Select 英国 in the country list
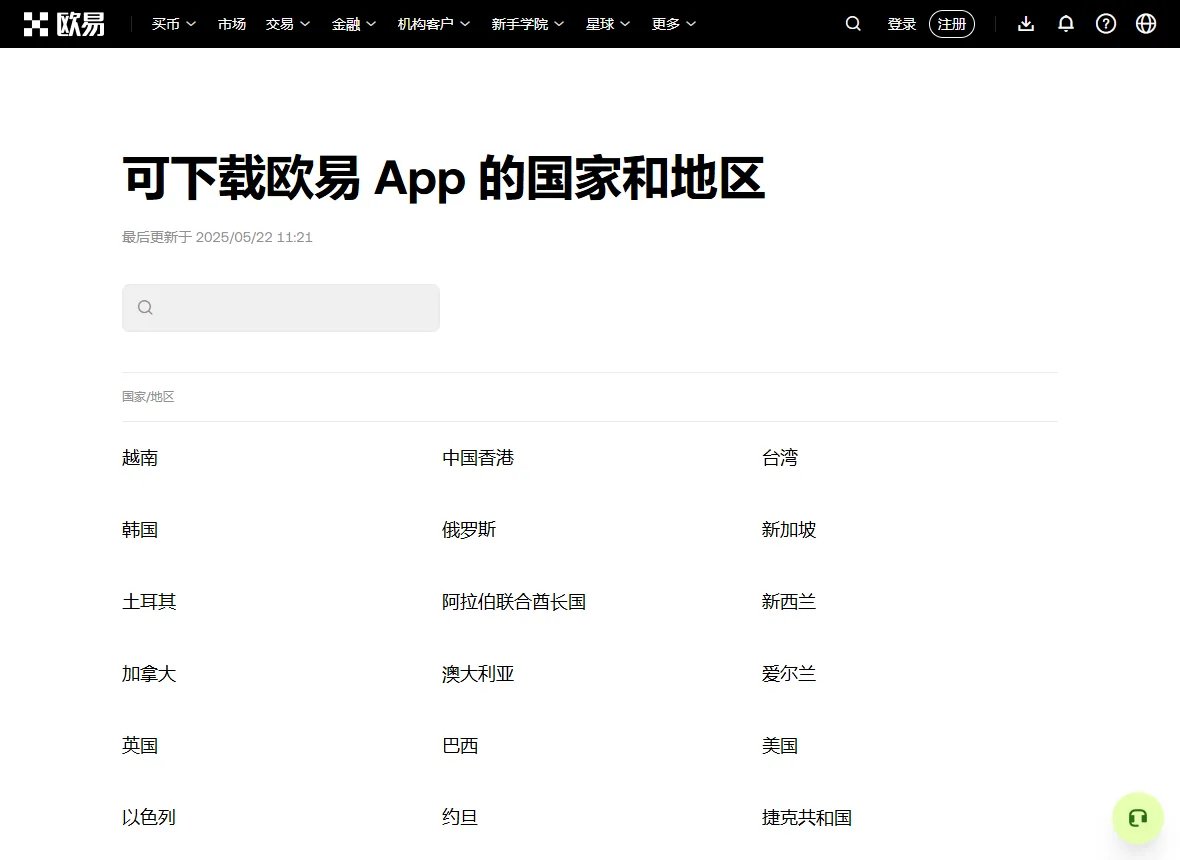Image resolution: width=1180 pixels, height=860 pixels. click(140, 746)
